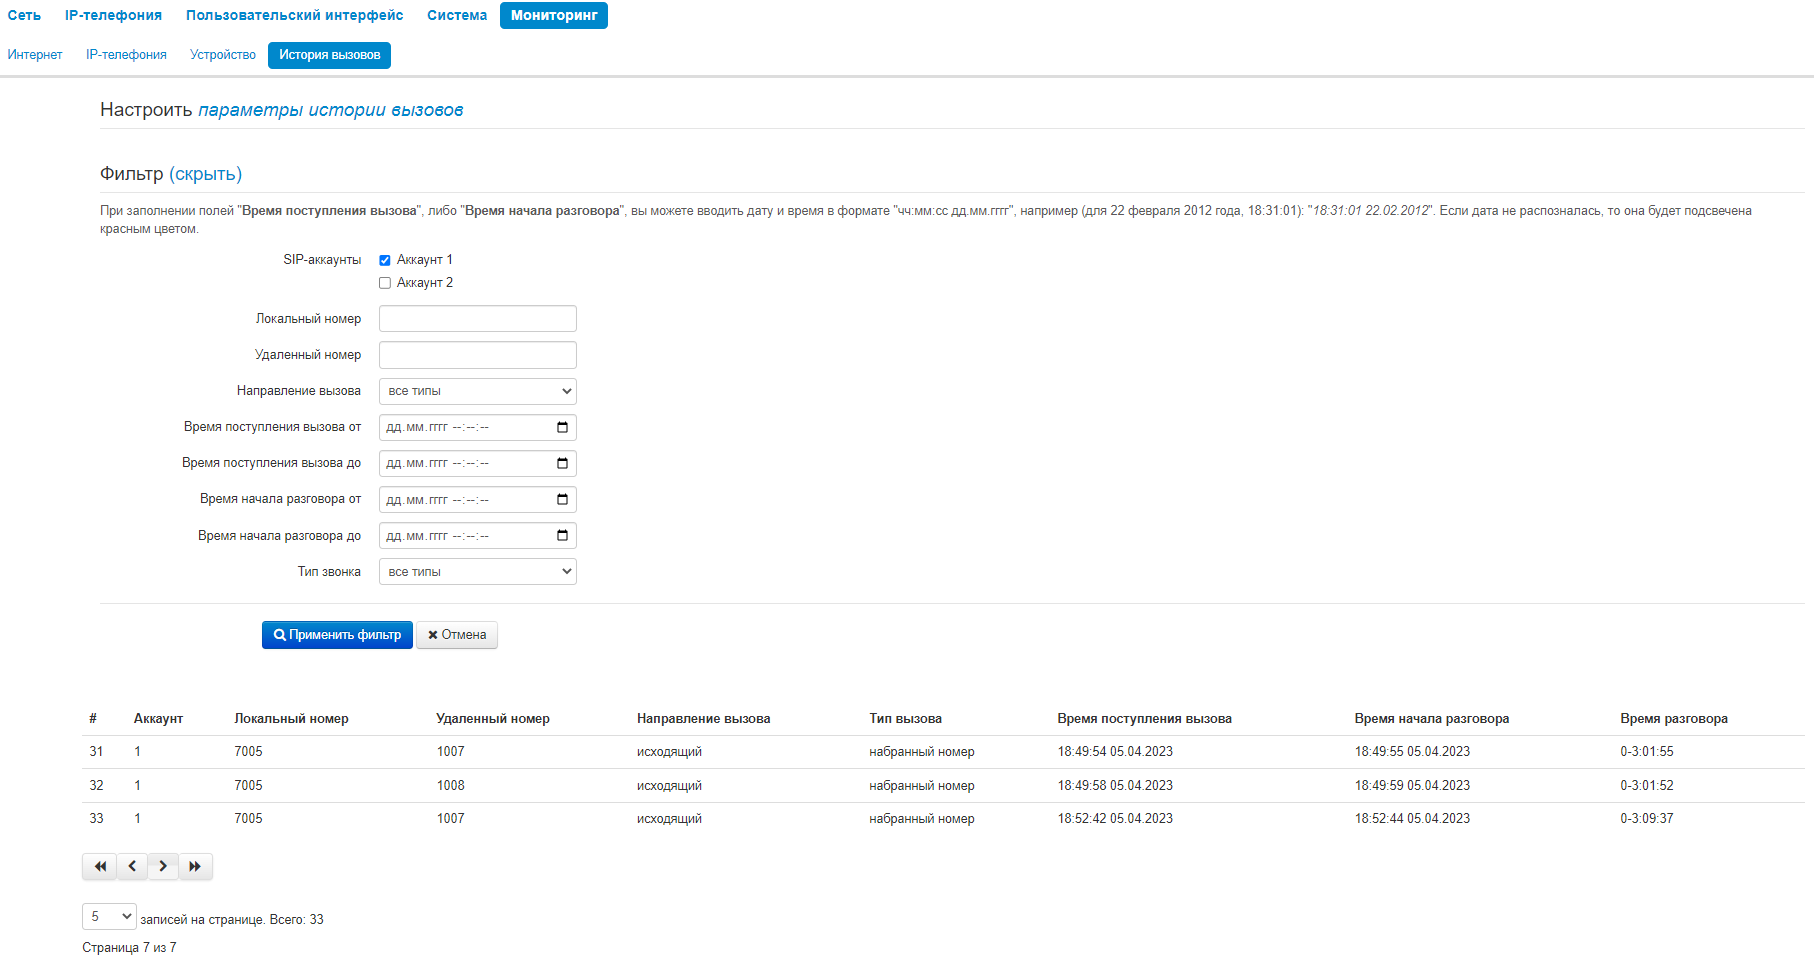Click Время поступления вызова до date field
This screenshot has height=964, width=1814.
[x=478, y=463]
